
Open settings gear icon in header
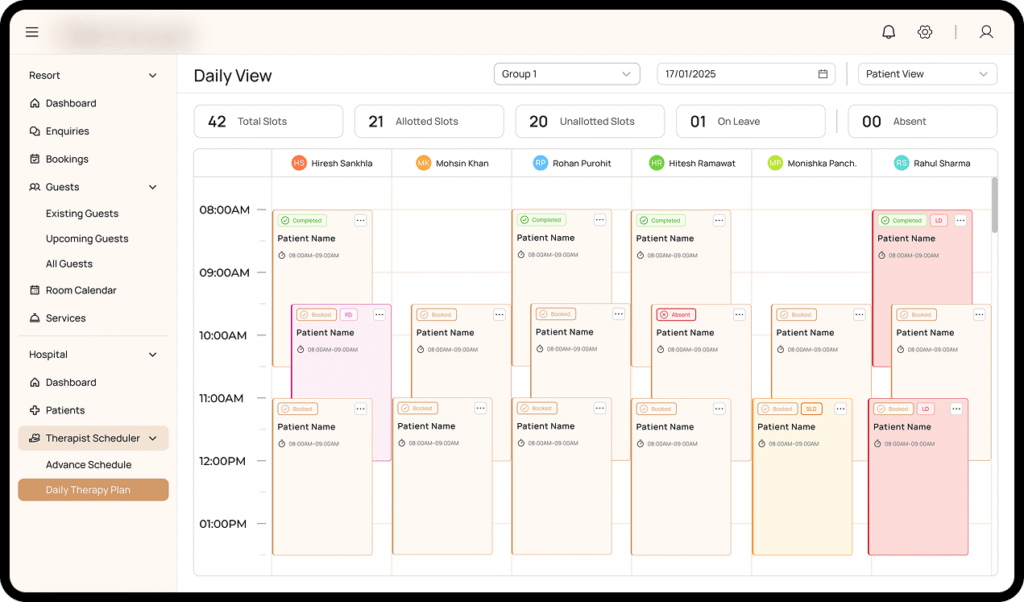(925, 32)
